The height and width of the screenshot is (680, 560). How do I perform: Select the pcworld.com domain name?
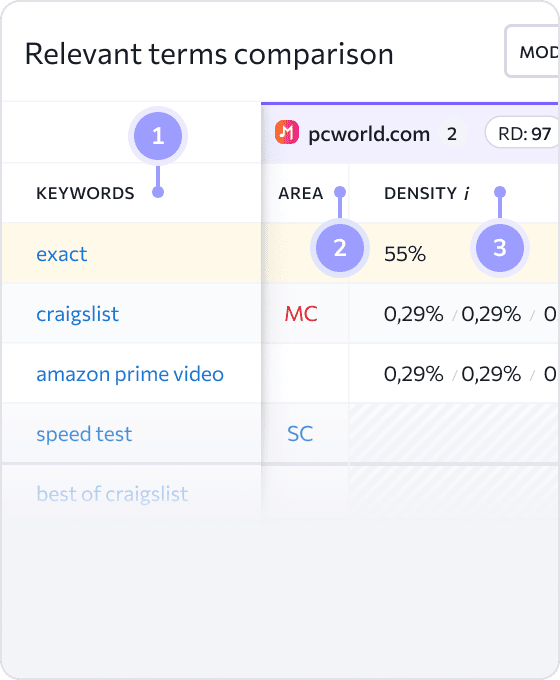[x=369, y=134]
